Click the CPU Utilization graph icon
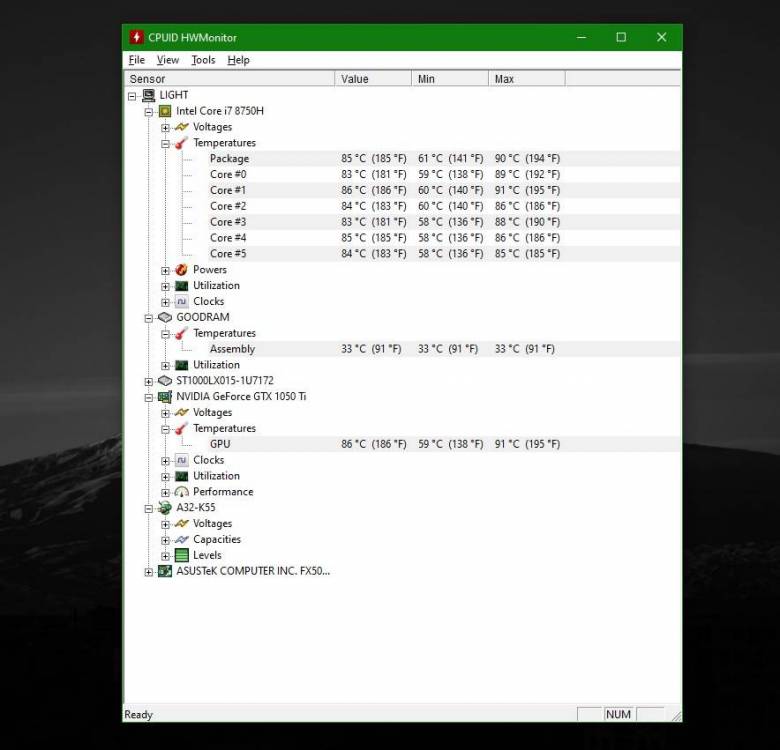Viewport: 780px width, 750px height. point(182,285)
